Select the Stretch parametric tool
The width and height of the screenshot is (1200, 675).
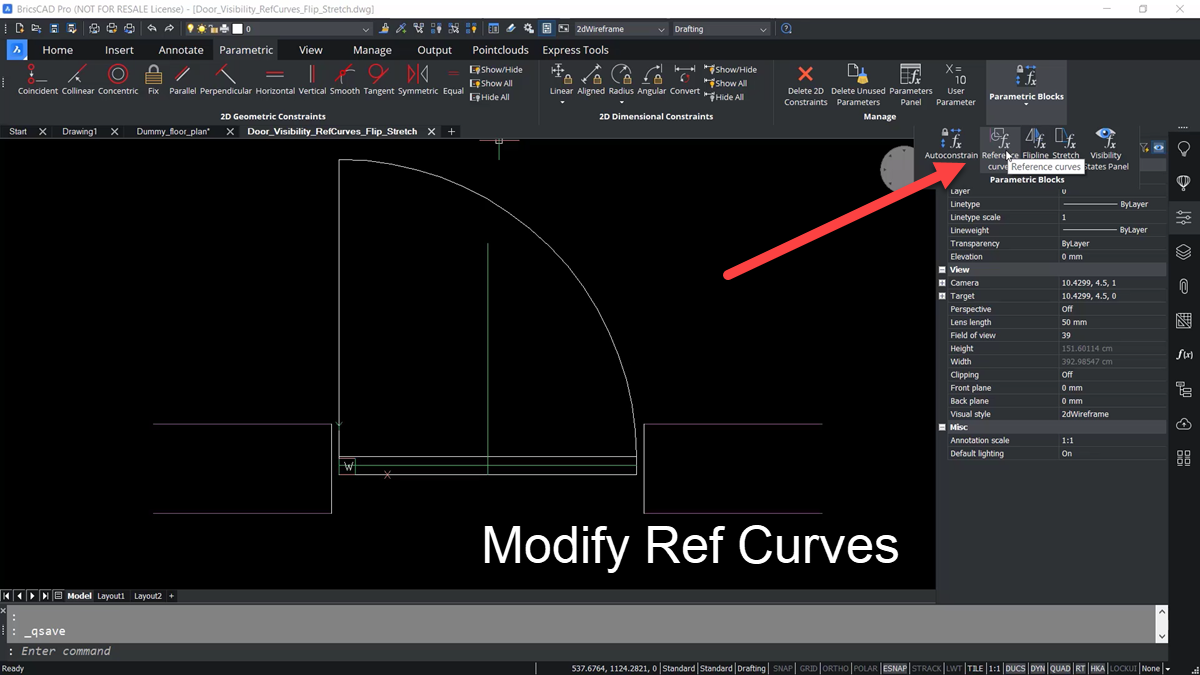click(1066, 144)
